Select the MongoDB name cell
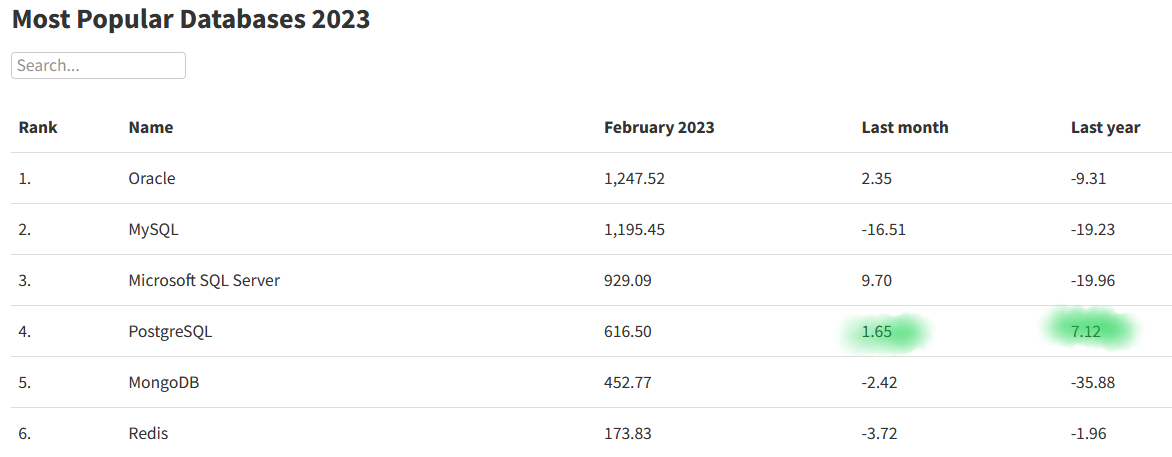 pos(164,383)
